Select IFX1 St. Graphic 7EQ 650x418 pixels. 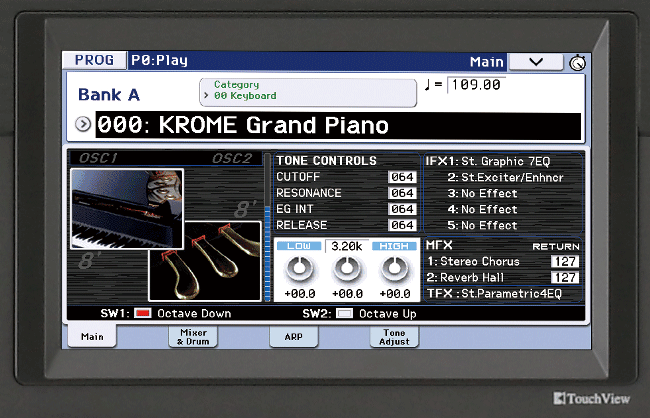tap(488, 161)
